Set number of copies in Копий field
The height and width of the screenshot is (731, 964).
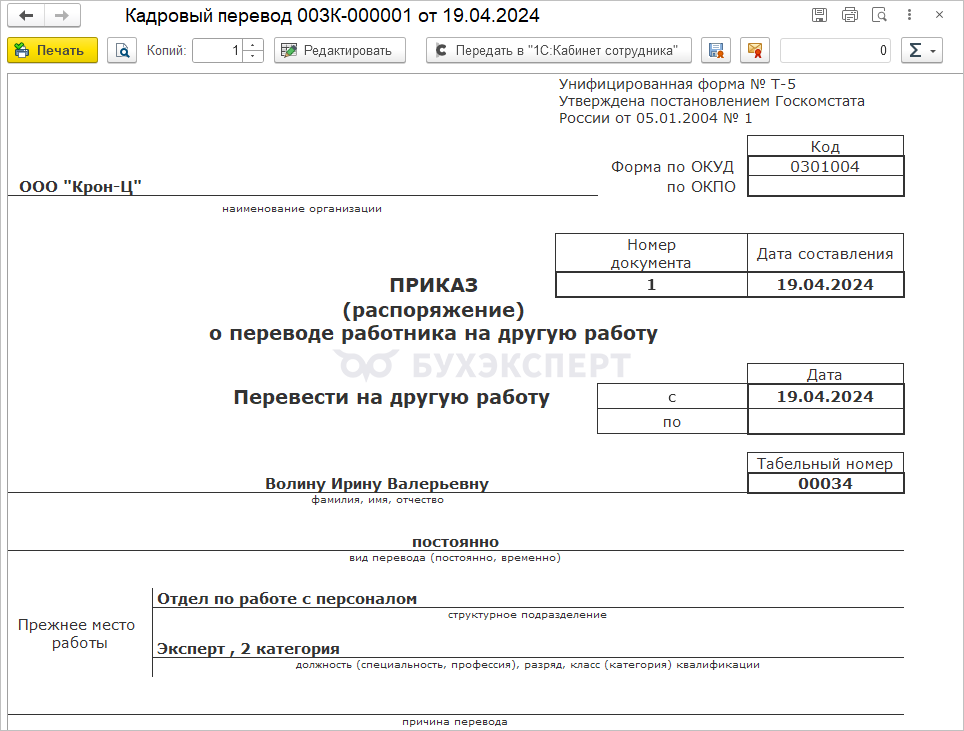pyautogui.click(x=218, y=50)
